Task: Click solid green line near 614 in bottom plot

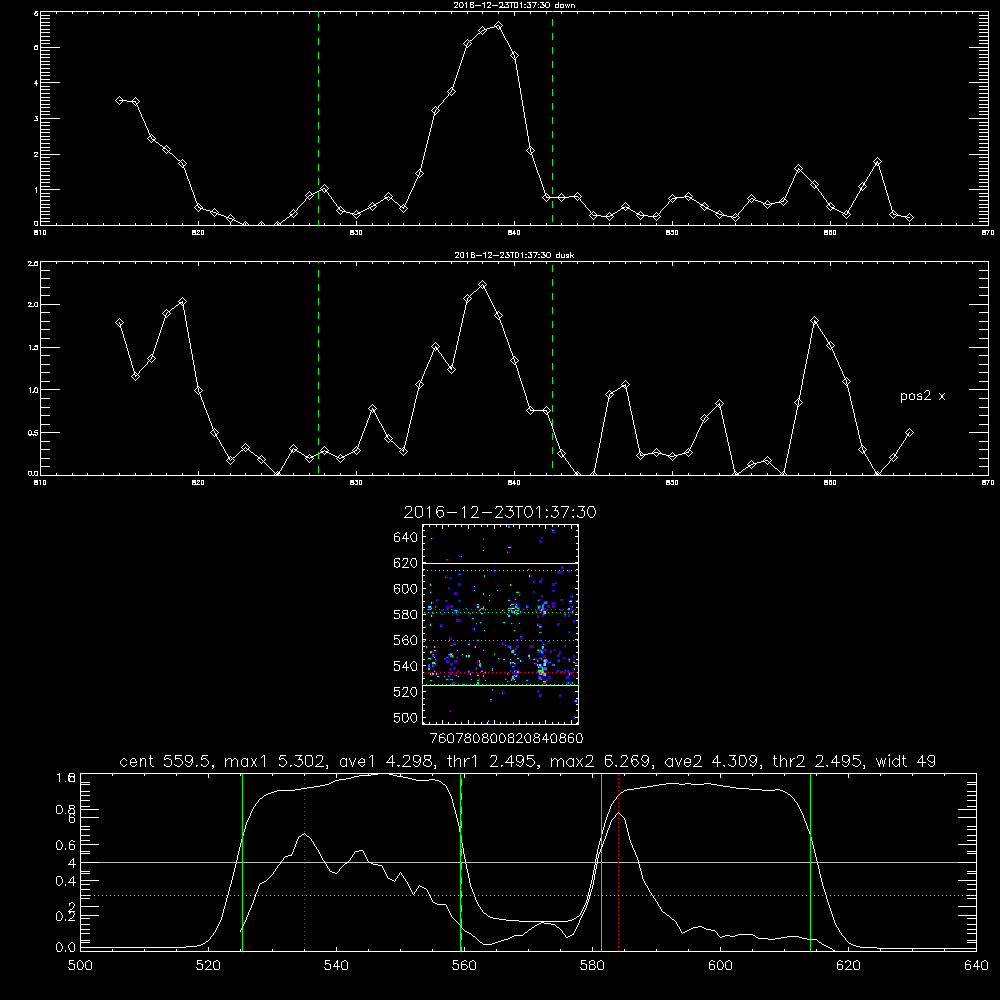Action: 811,862
